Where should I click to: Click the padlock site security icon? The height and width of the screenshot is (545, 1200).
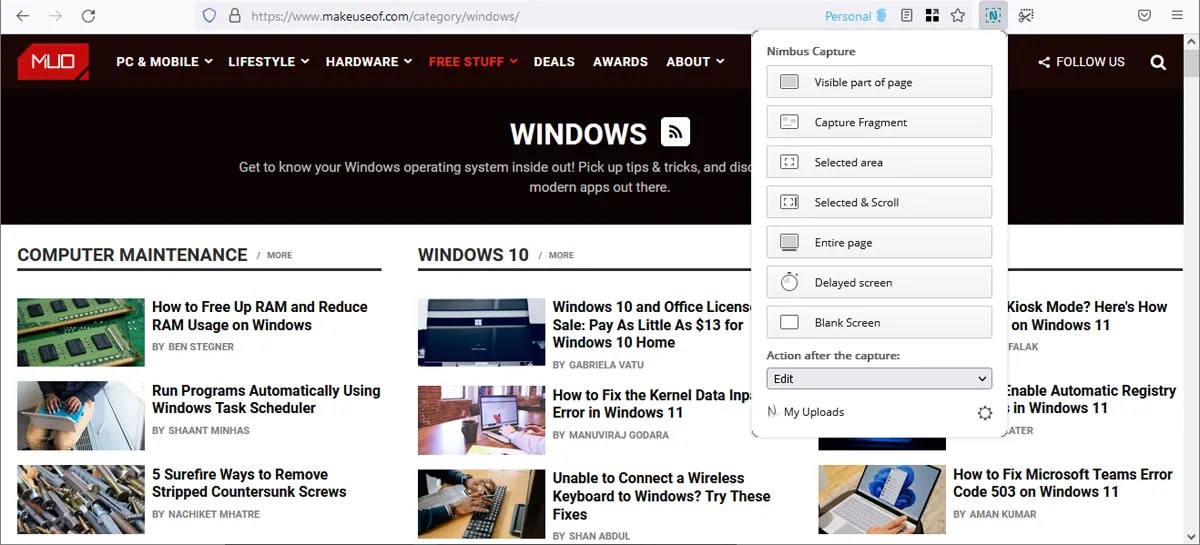click(235, 16)
